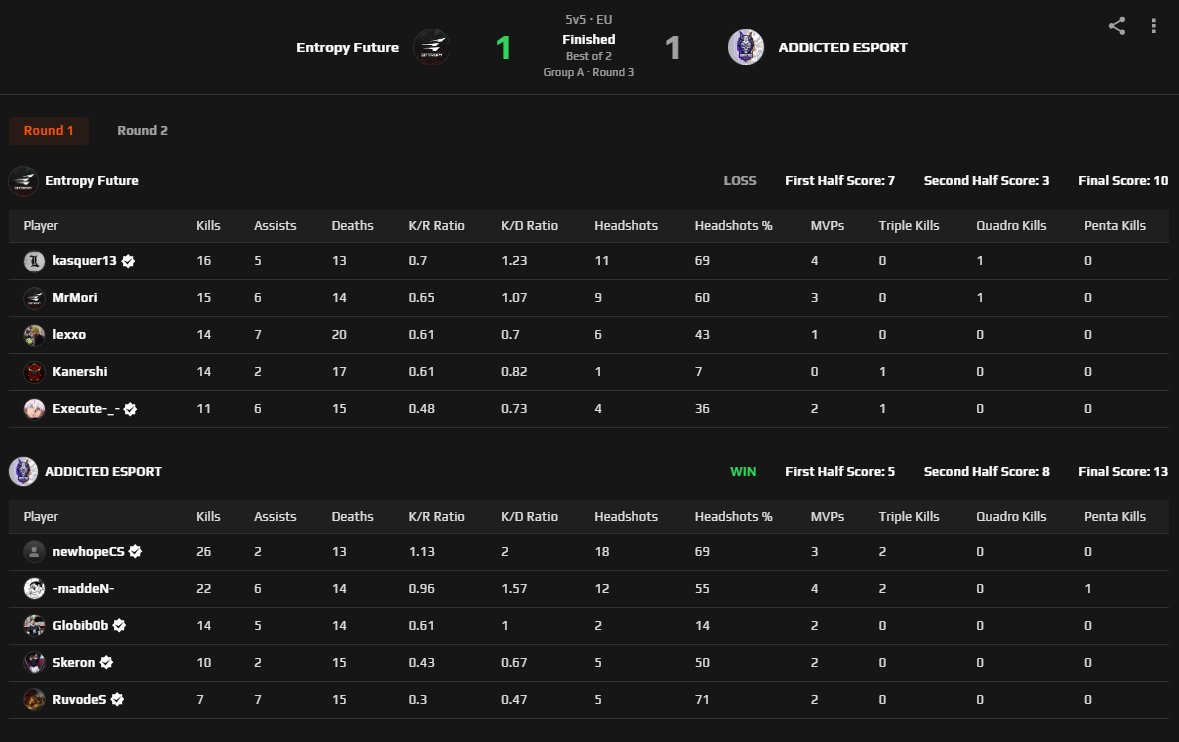1179x742 pixels.
Task: Open MrMori's avatar
Action: [x=34, y=298]
